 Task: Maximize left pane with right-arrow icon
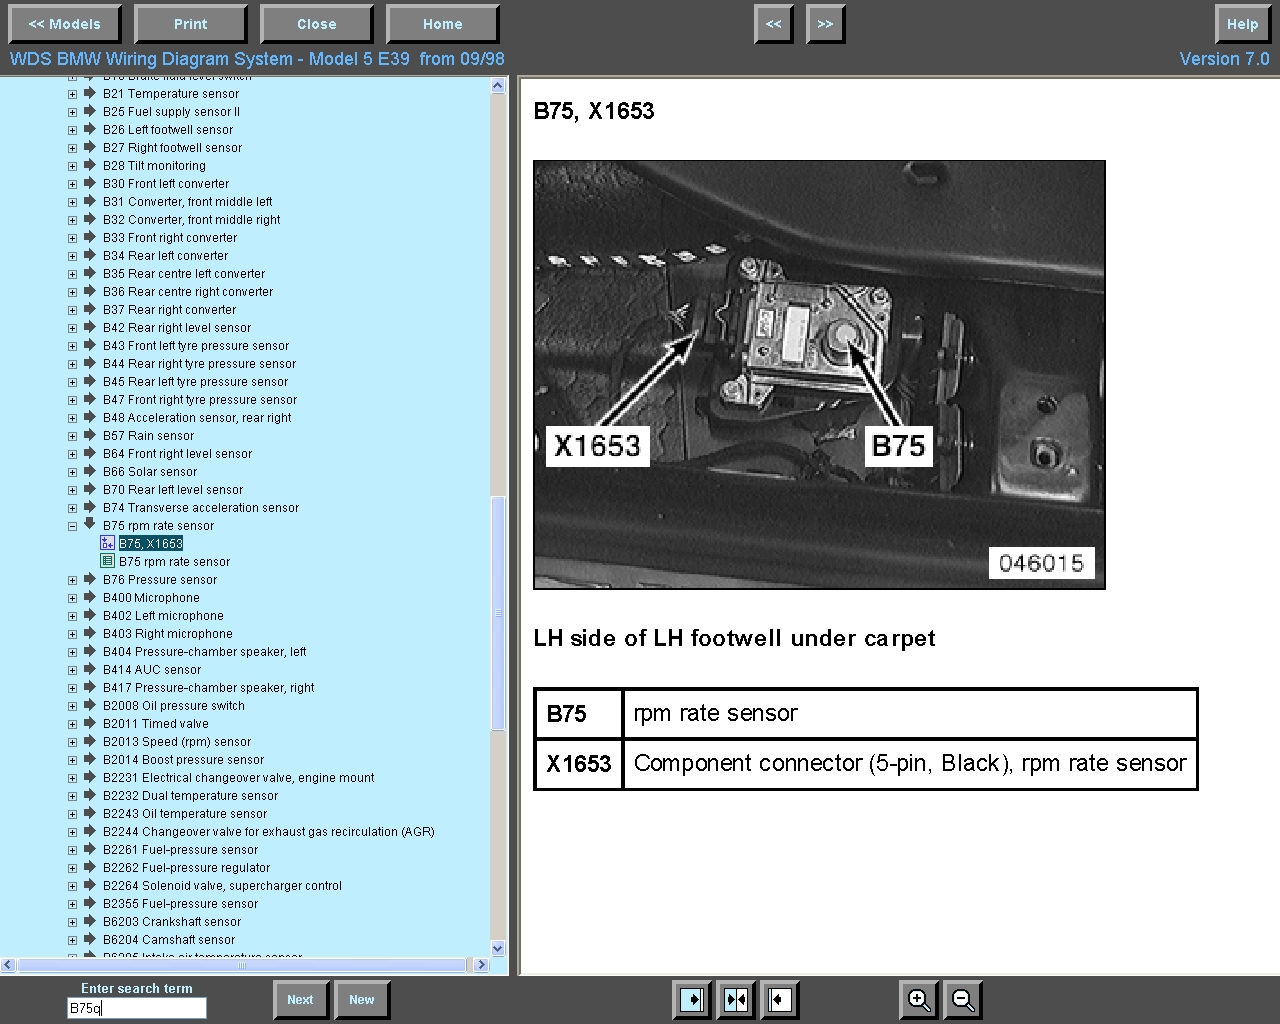pos(692,999)
